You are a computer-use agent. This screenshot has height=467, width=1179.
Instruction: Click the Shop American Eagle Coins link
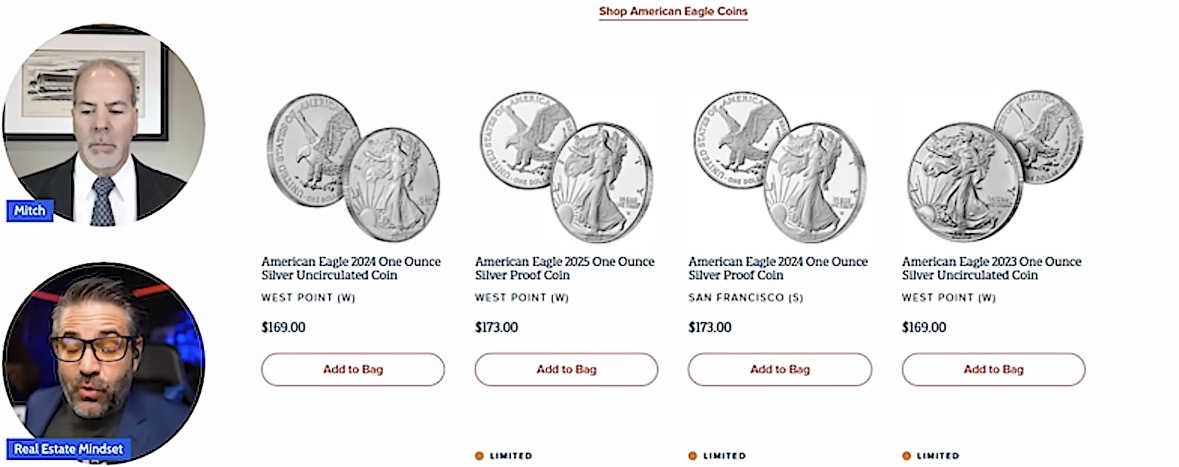coord(673,12)
